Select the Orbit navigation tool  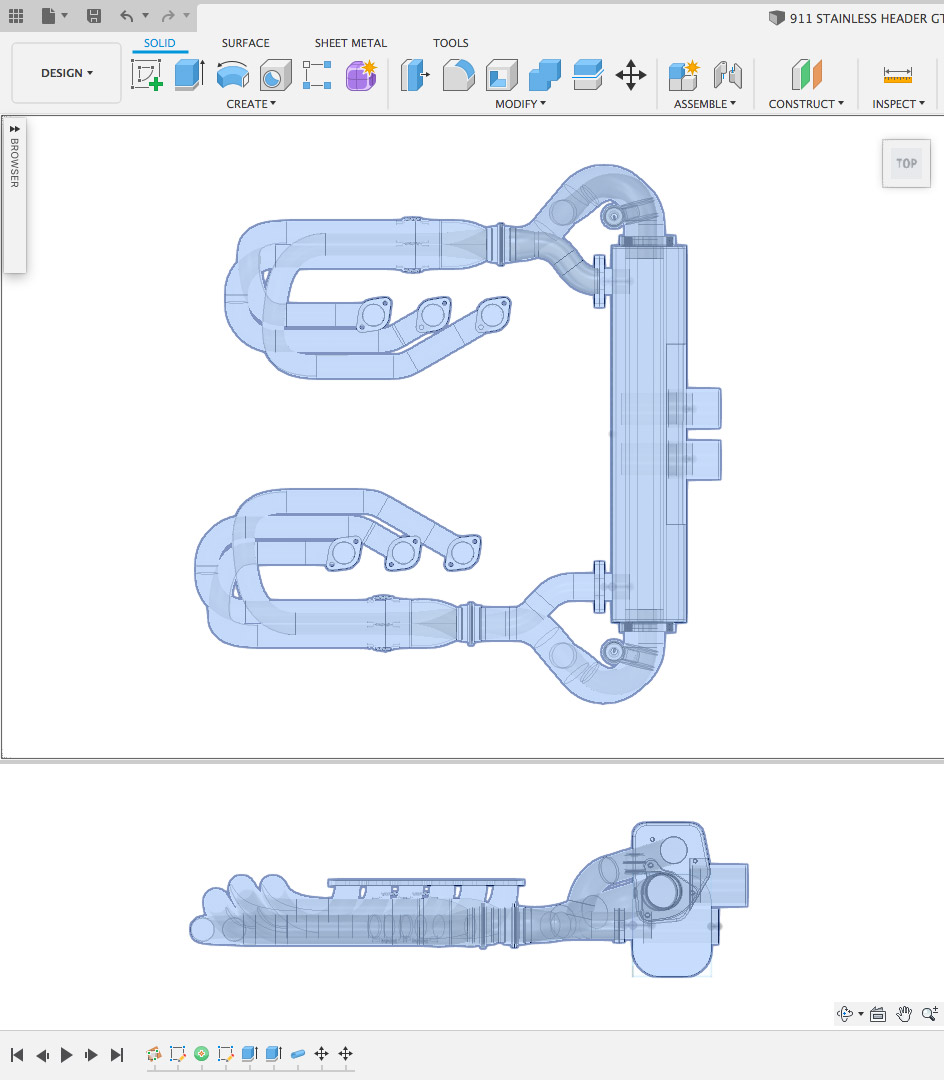click(x=845, y=1013)
